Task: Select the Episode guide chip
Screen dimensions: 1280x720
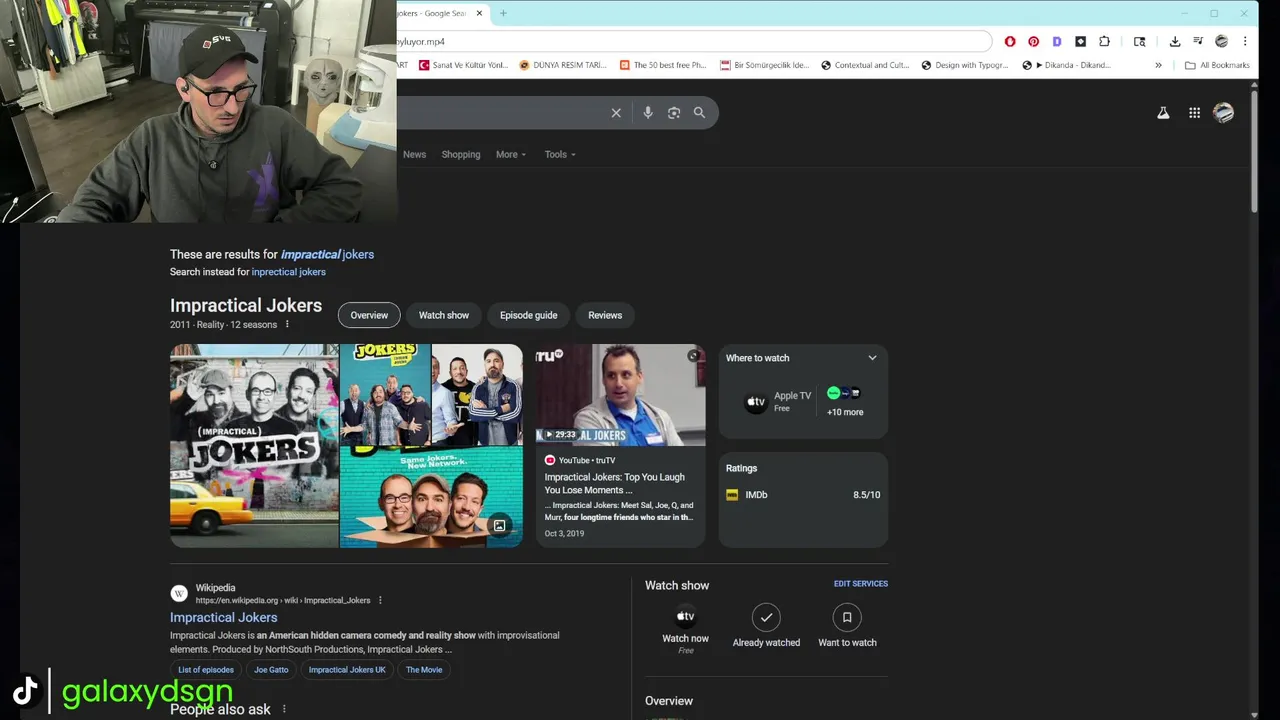Action: pos(529,315)
